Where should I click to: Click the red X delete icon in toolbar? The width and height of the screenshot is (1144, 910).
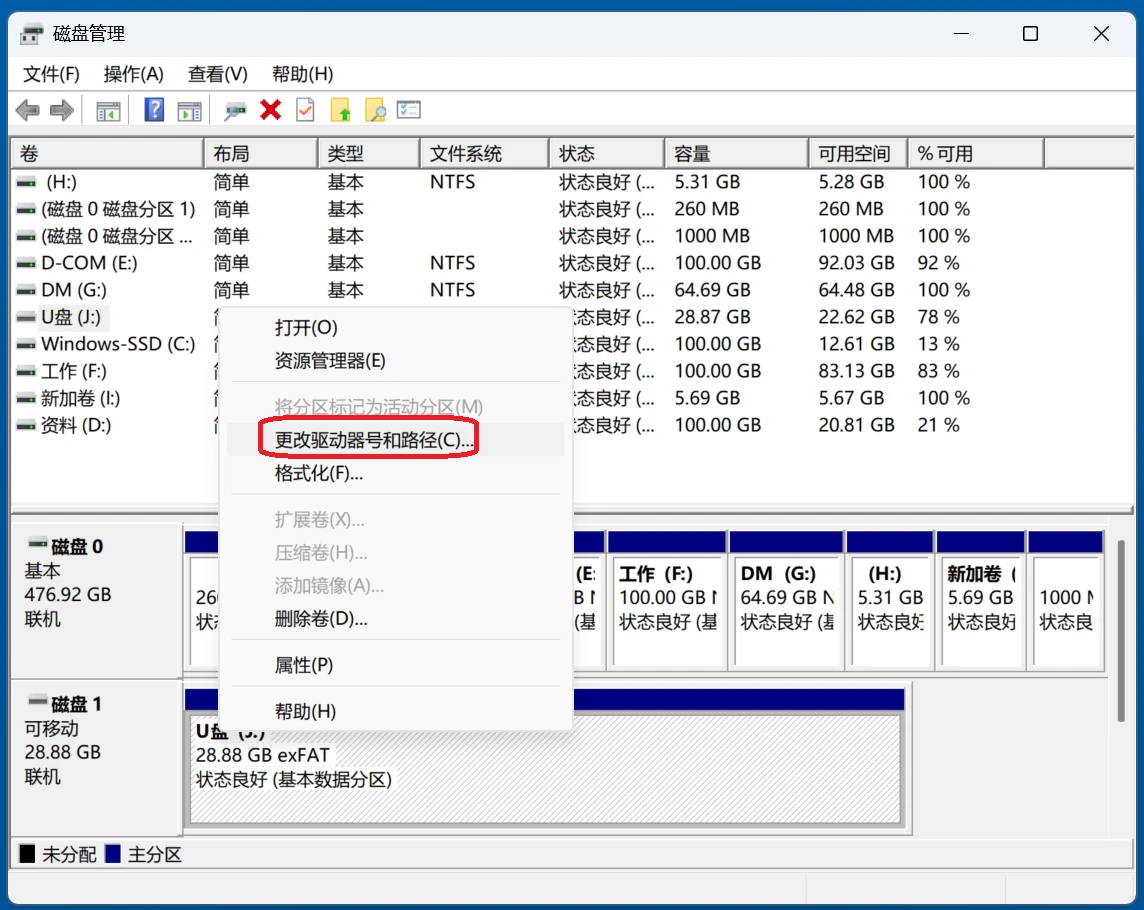click(x=270, y=110)
